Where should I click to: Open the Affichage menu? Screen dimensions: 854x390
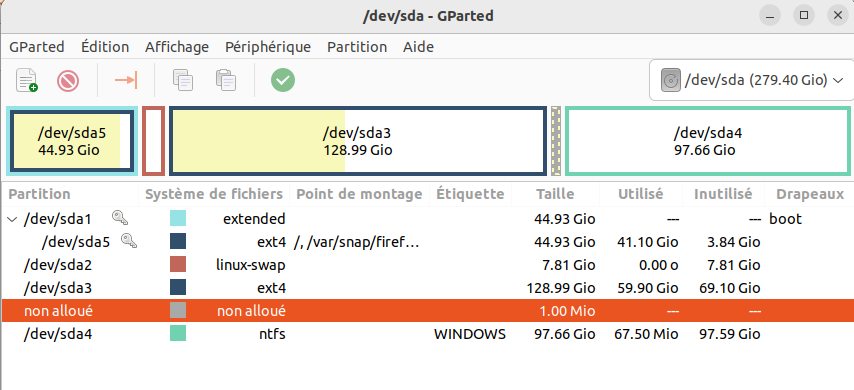pyautogui.click(x=177, y=47)
